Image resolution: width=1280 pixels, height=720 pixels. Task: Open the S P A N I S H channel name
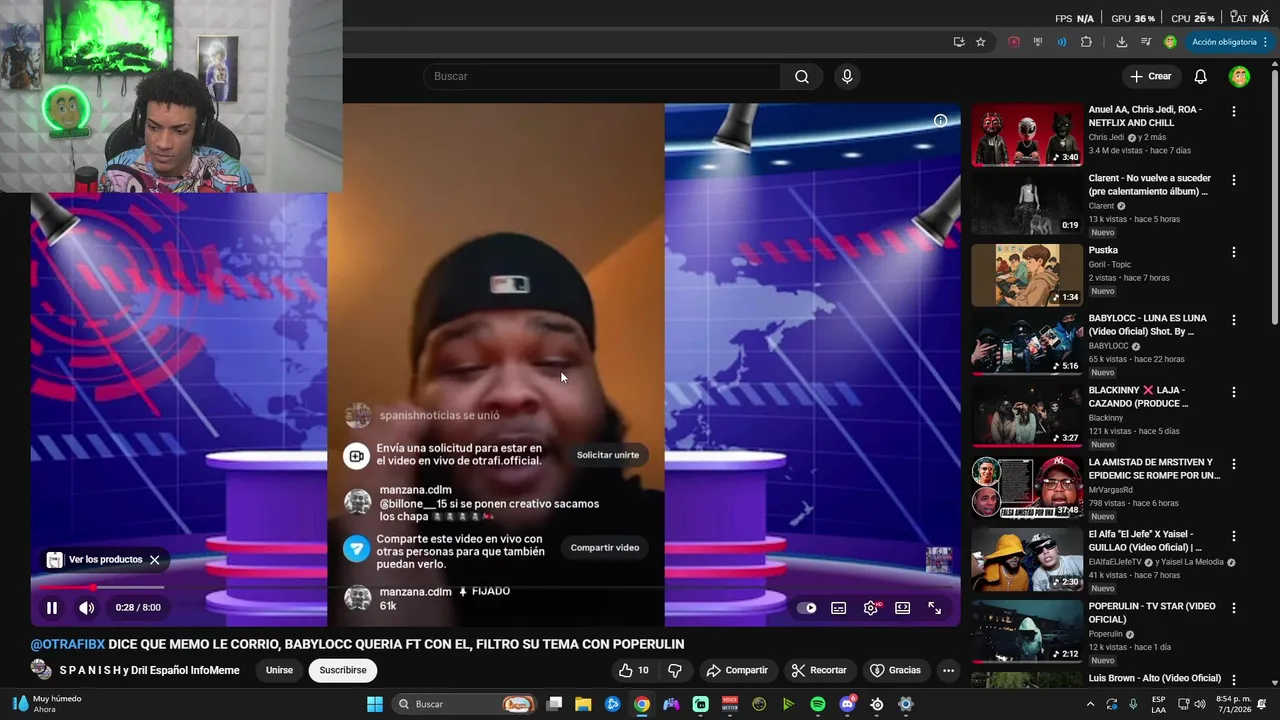point(149,670)
